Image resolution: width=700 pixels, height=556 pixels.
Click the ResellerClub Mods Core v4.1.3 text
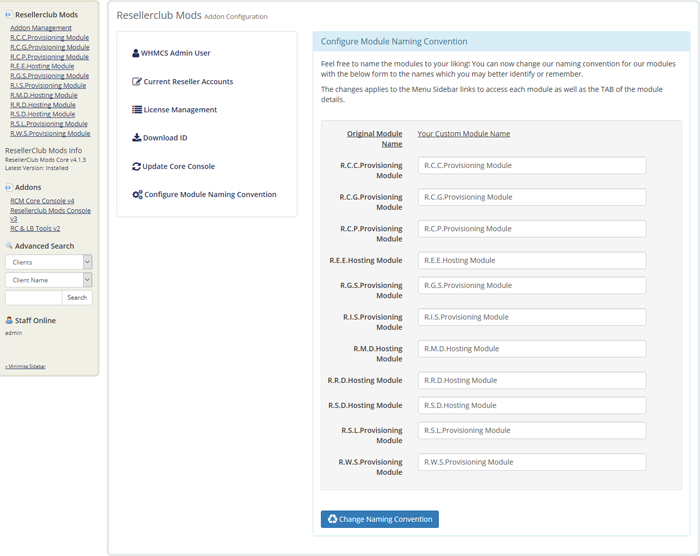pos(46,159)
